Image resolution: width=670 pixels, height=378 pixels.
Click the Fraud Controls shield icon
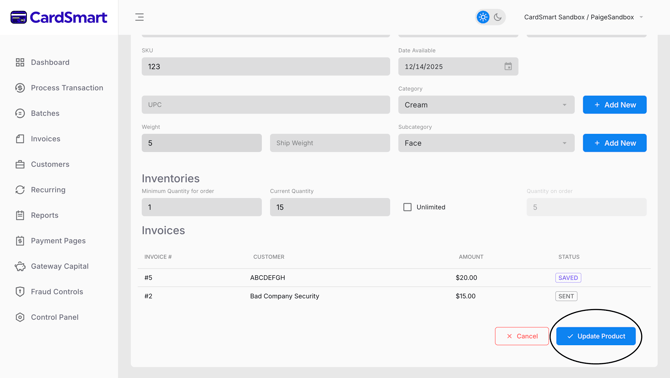point(20,292)
